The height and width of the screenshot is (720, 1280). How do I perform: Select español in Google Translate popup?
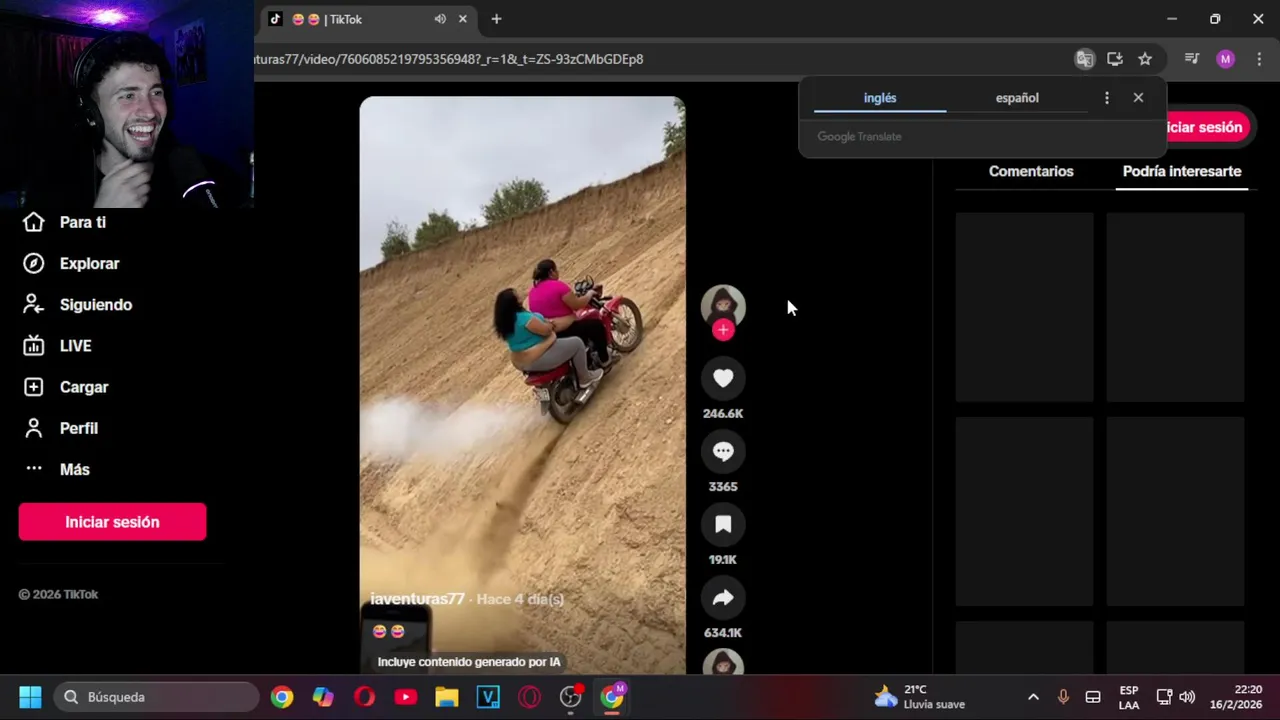pos(1017,98)
